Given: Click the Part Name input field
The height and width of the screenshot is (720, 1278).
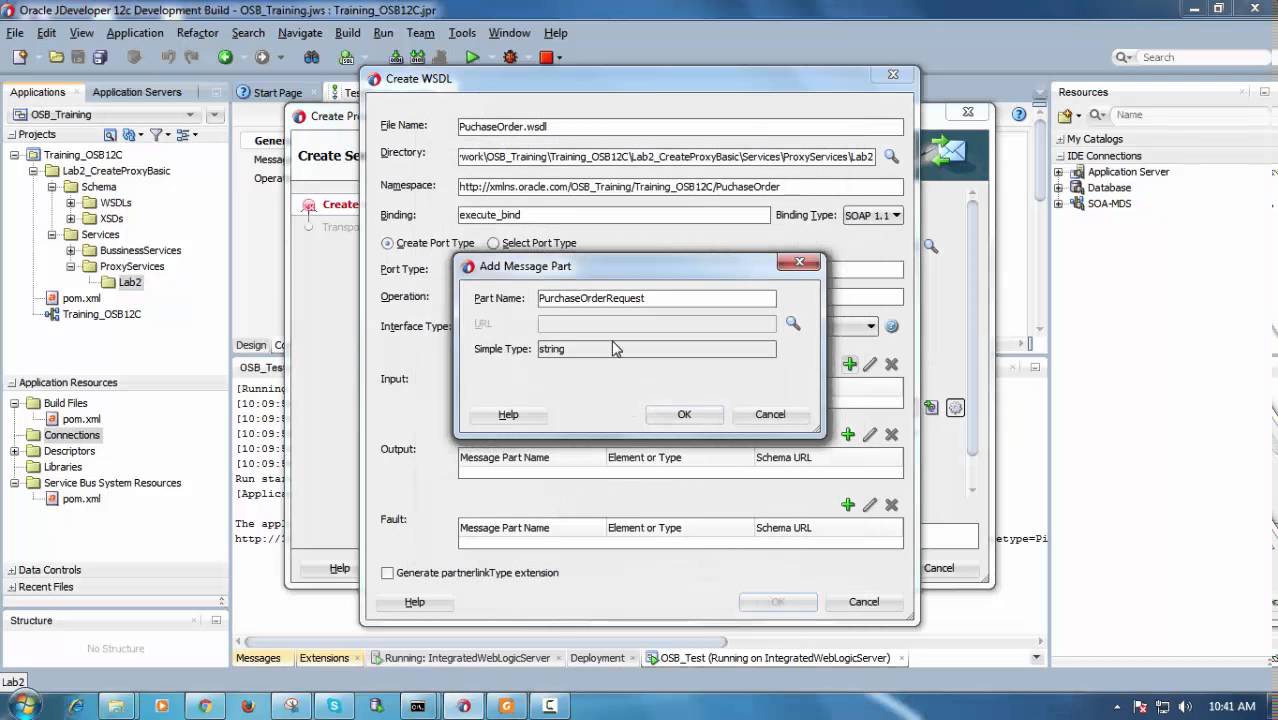Looking at the screenshot, I should (x=657, y=298).
